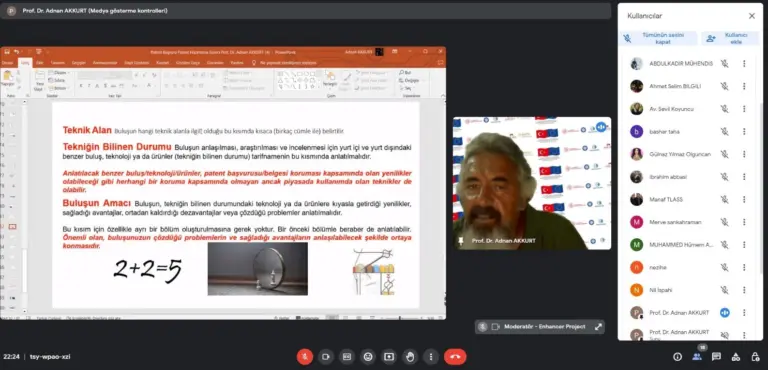Viewport: 768px width, 370px height.
Task: Click Prof. Dr. Adnan AKKURT speaking indicator in list
Action: coord(724,313)
